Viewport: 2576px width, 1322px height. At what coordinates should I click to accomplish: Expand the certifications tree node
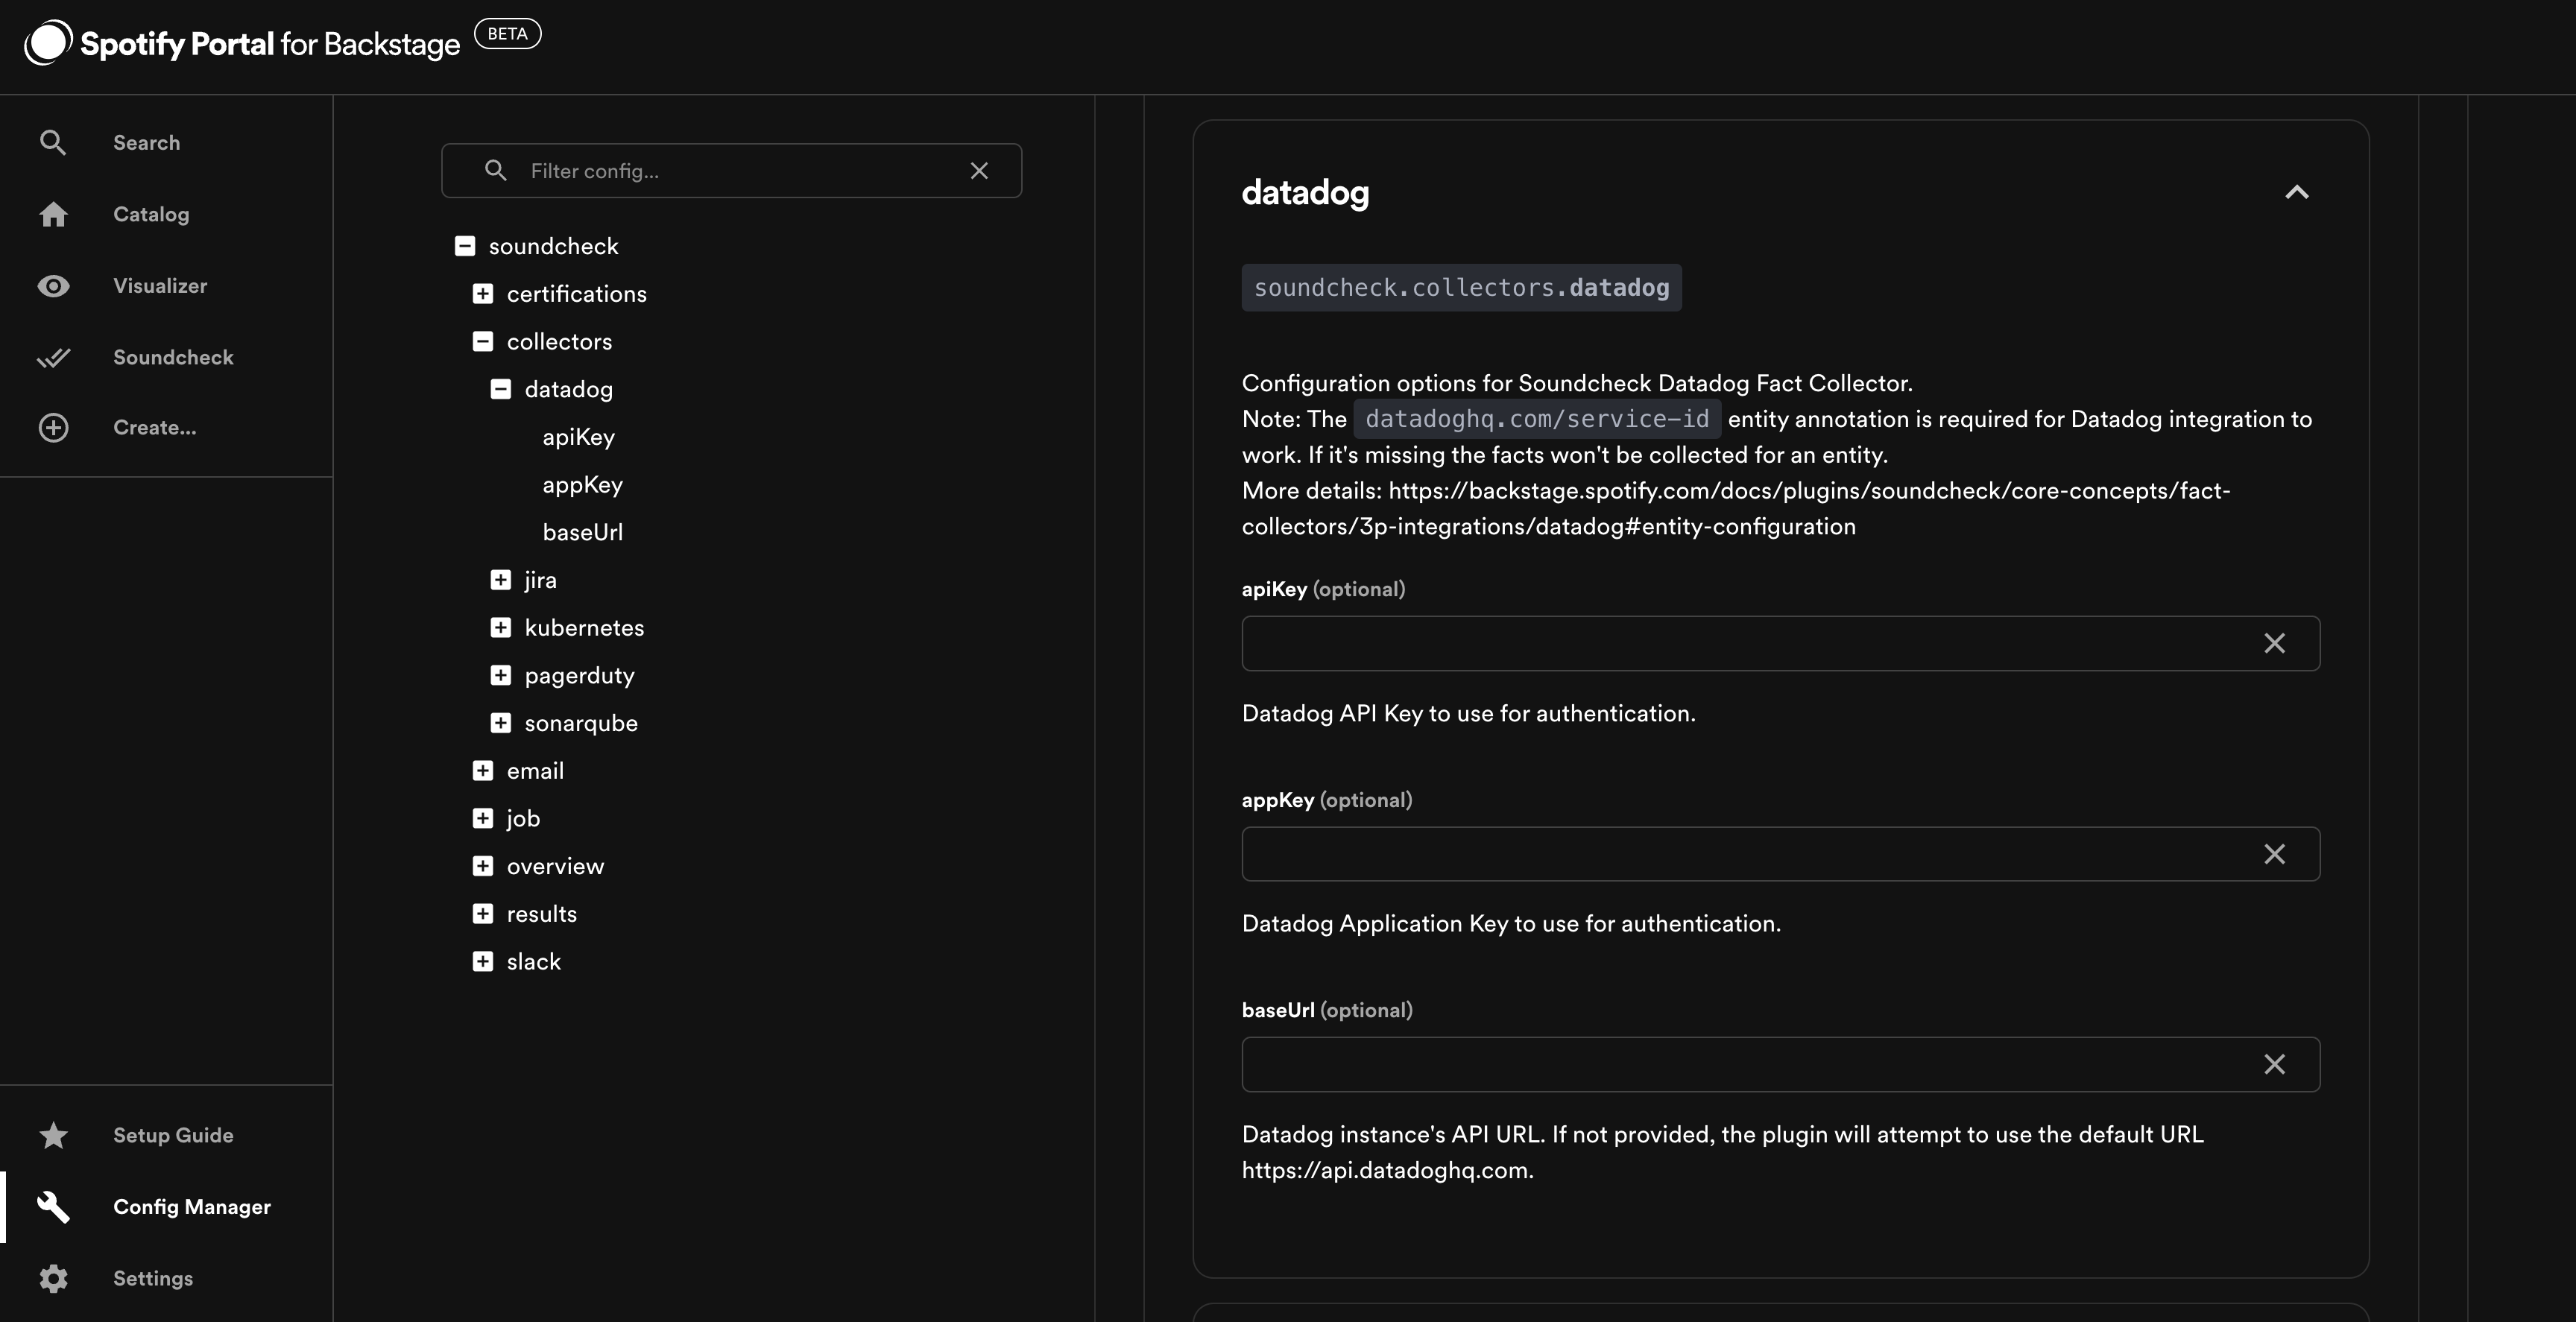pyautogui.click(x=482, y=294)
